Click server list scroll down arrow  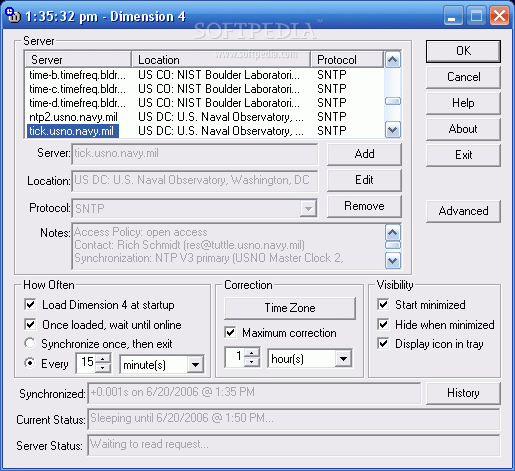click(393, 130)
